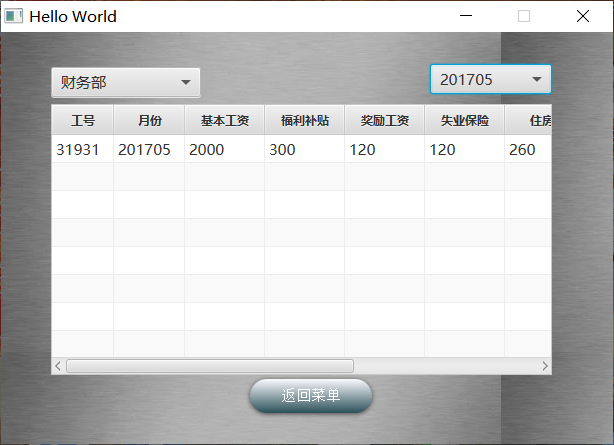Click the horizontal scrollbar left arrow
The image size is (614, 445).
point(58,366)
